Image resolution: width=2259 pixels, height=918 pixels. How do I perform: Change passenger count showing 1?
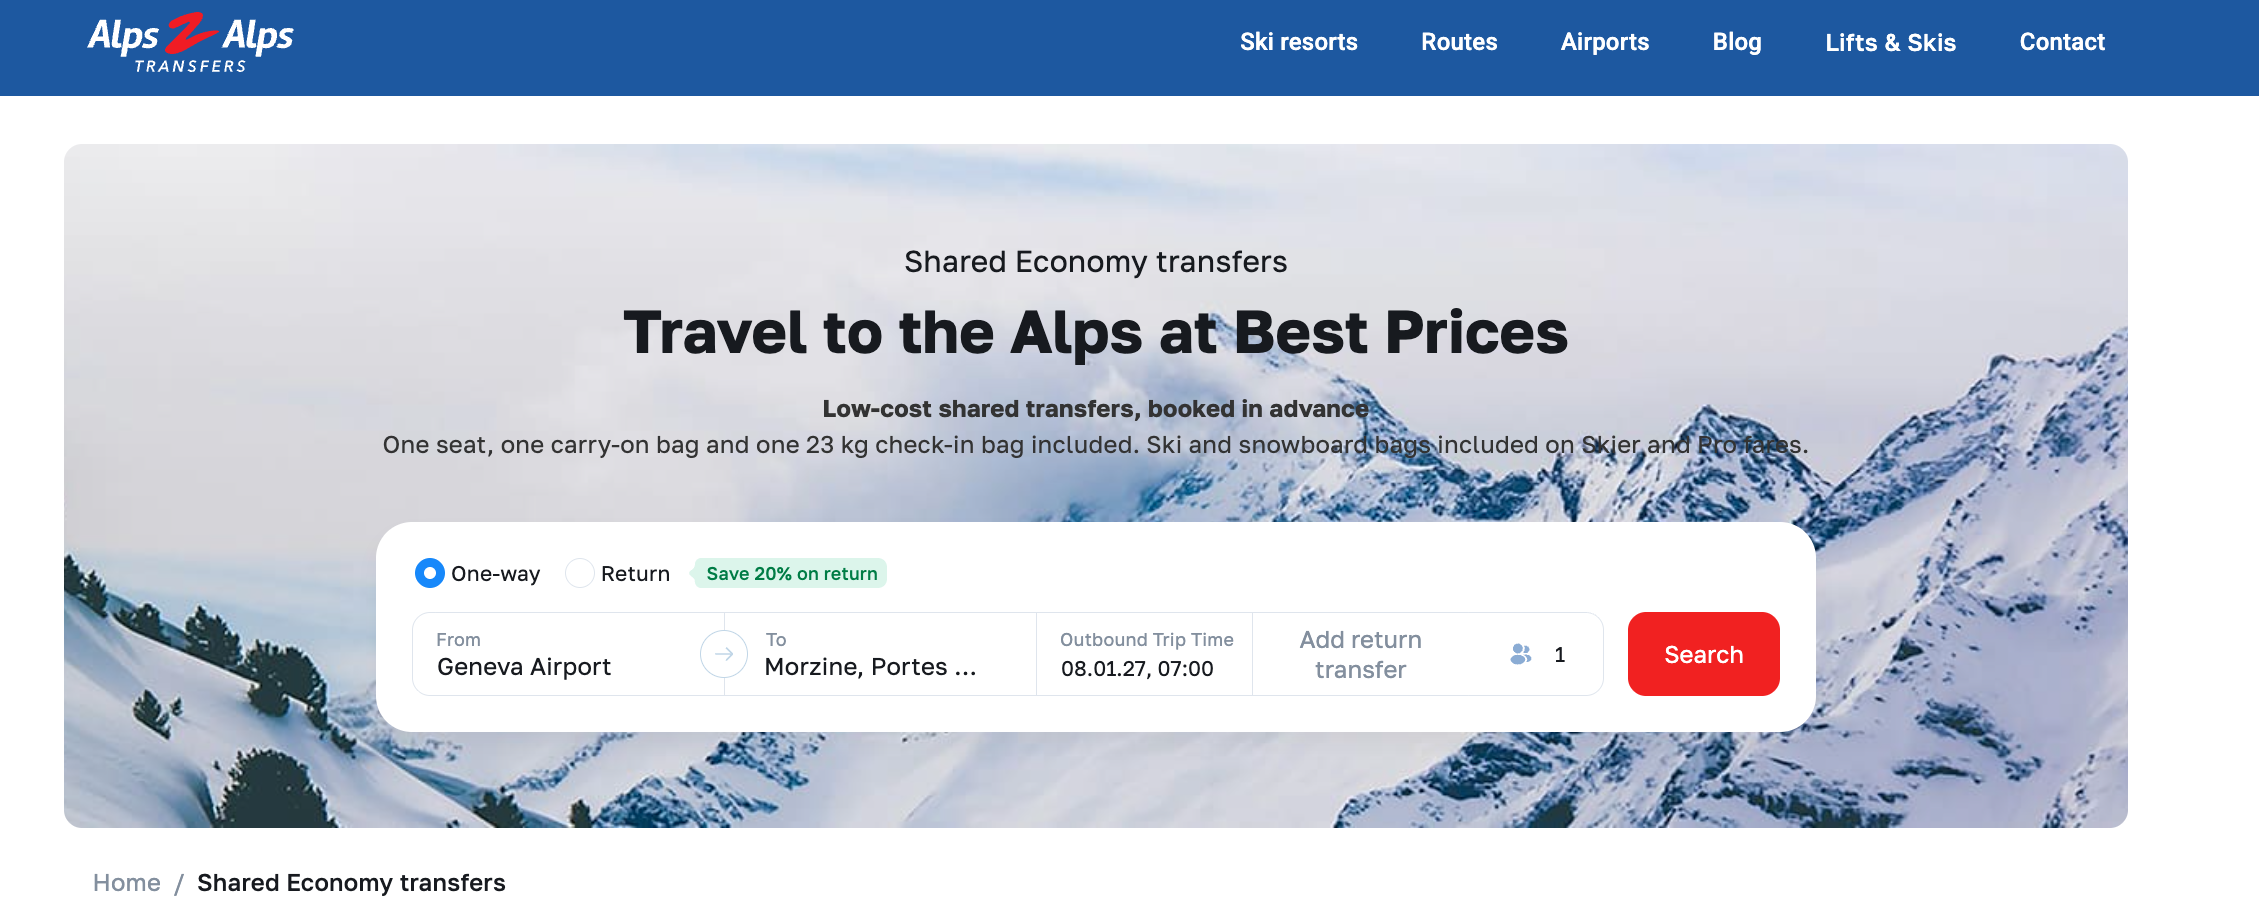pos(1559,654)
